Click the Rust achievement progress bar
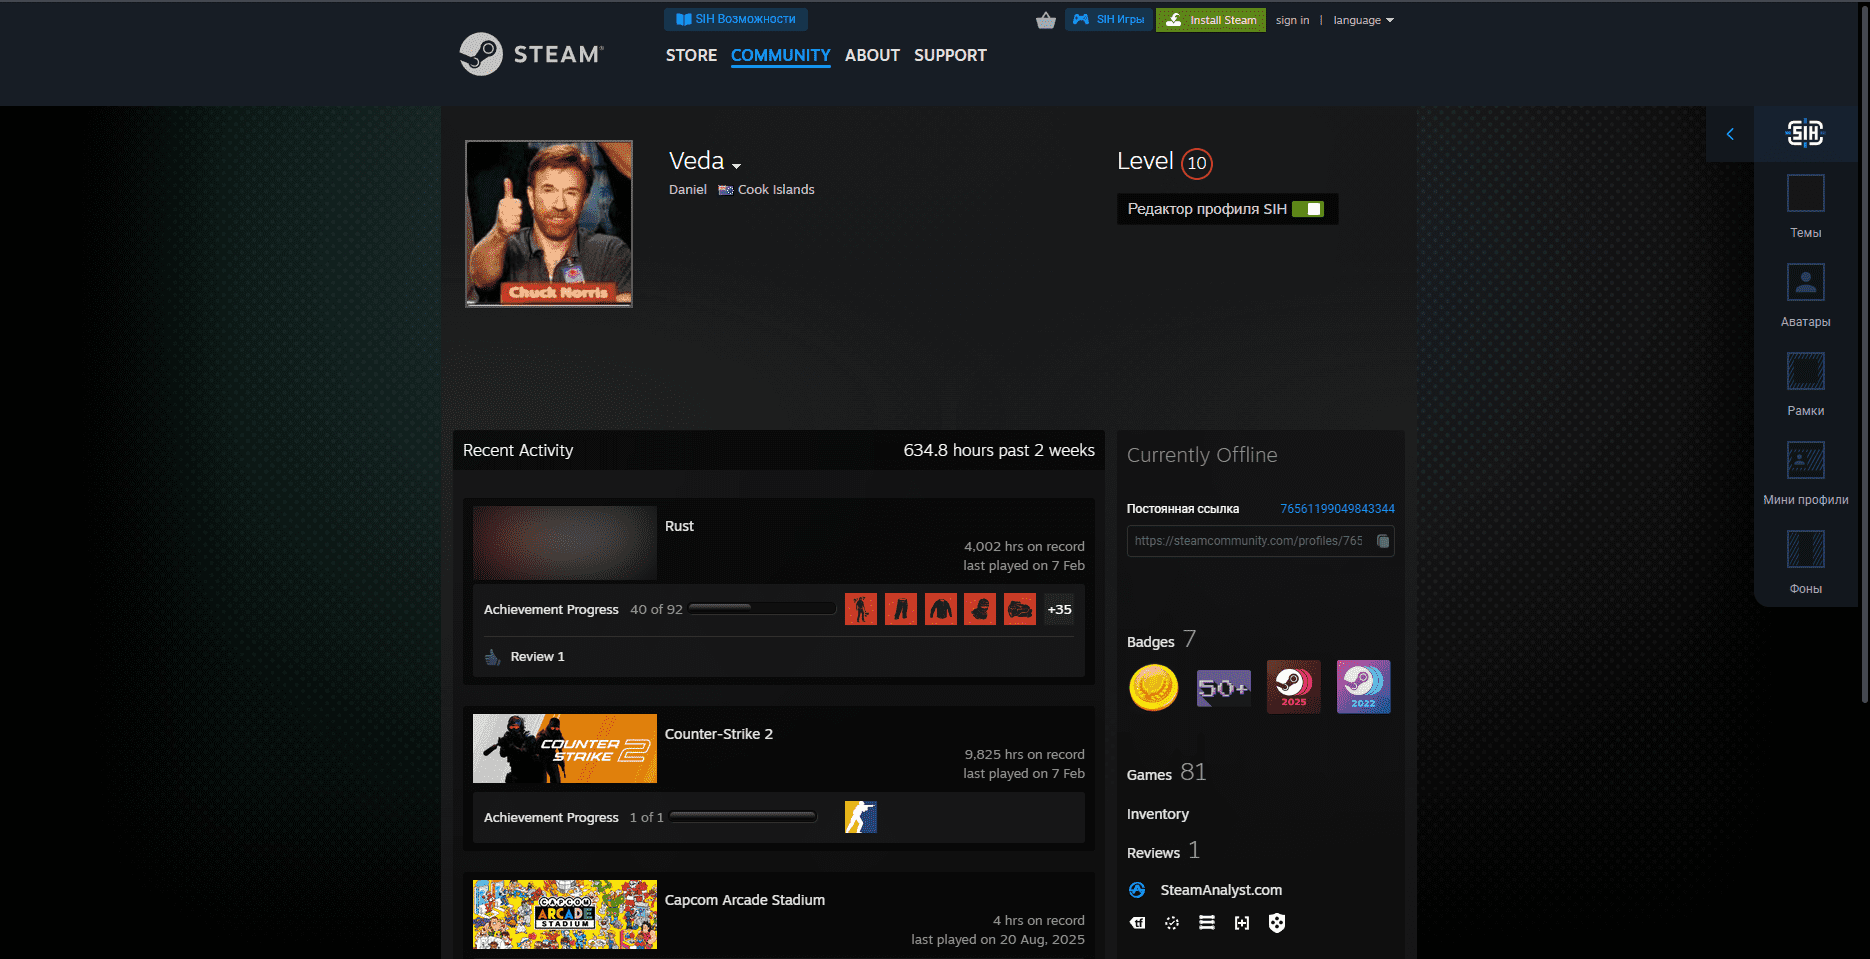The image size is (1870, 959). [x=762, y=608]
